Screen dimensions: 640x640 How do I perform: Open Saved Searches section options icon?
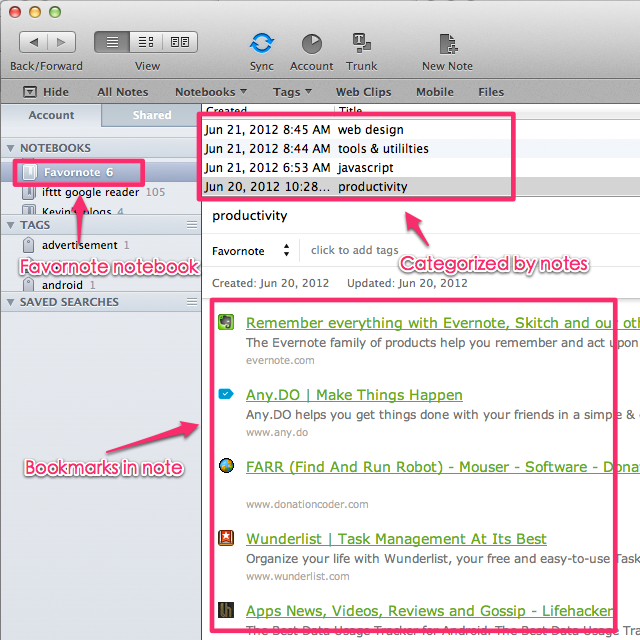[x=192, y=302]
